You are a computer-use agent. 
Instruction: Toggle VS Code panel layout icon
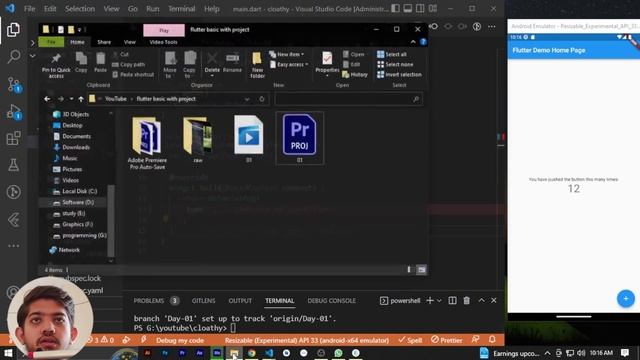click(408, 8)
